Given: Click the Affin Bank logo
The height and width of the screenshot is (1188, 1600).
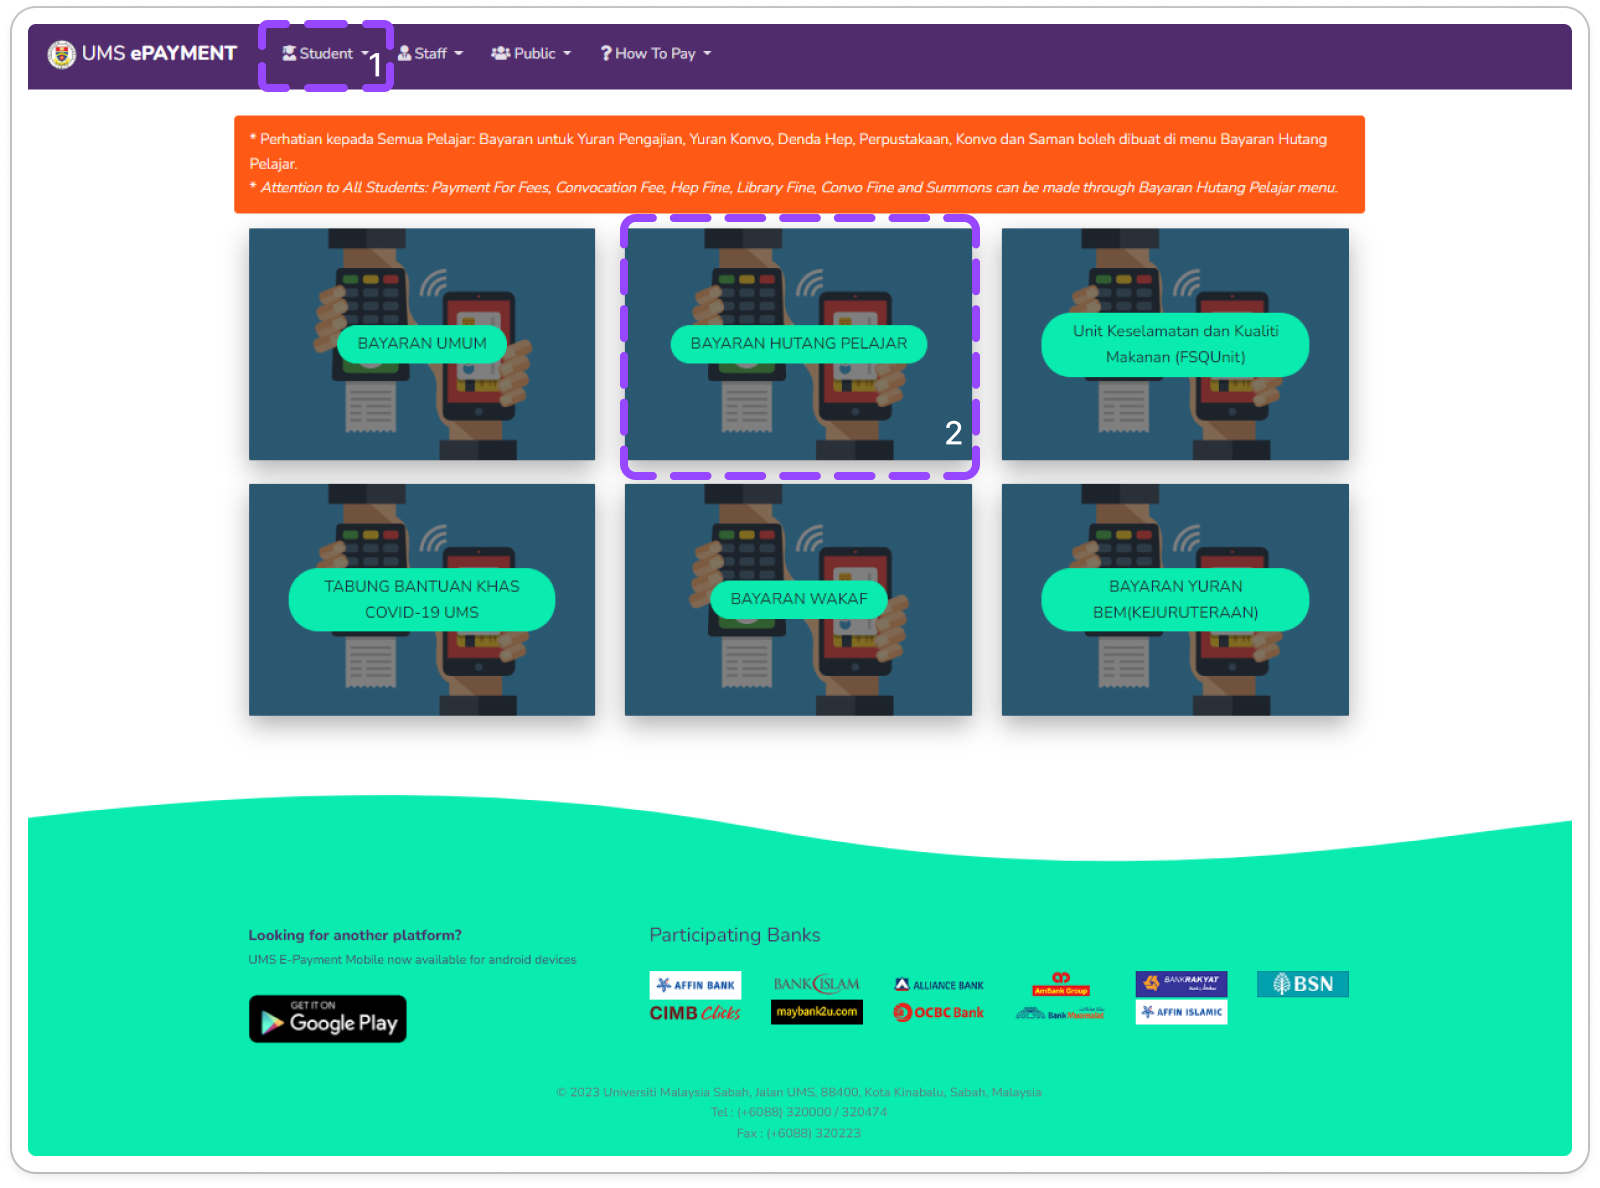Looking at the screenshot, I should pos(695,985).
